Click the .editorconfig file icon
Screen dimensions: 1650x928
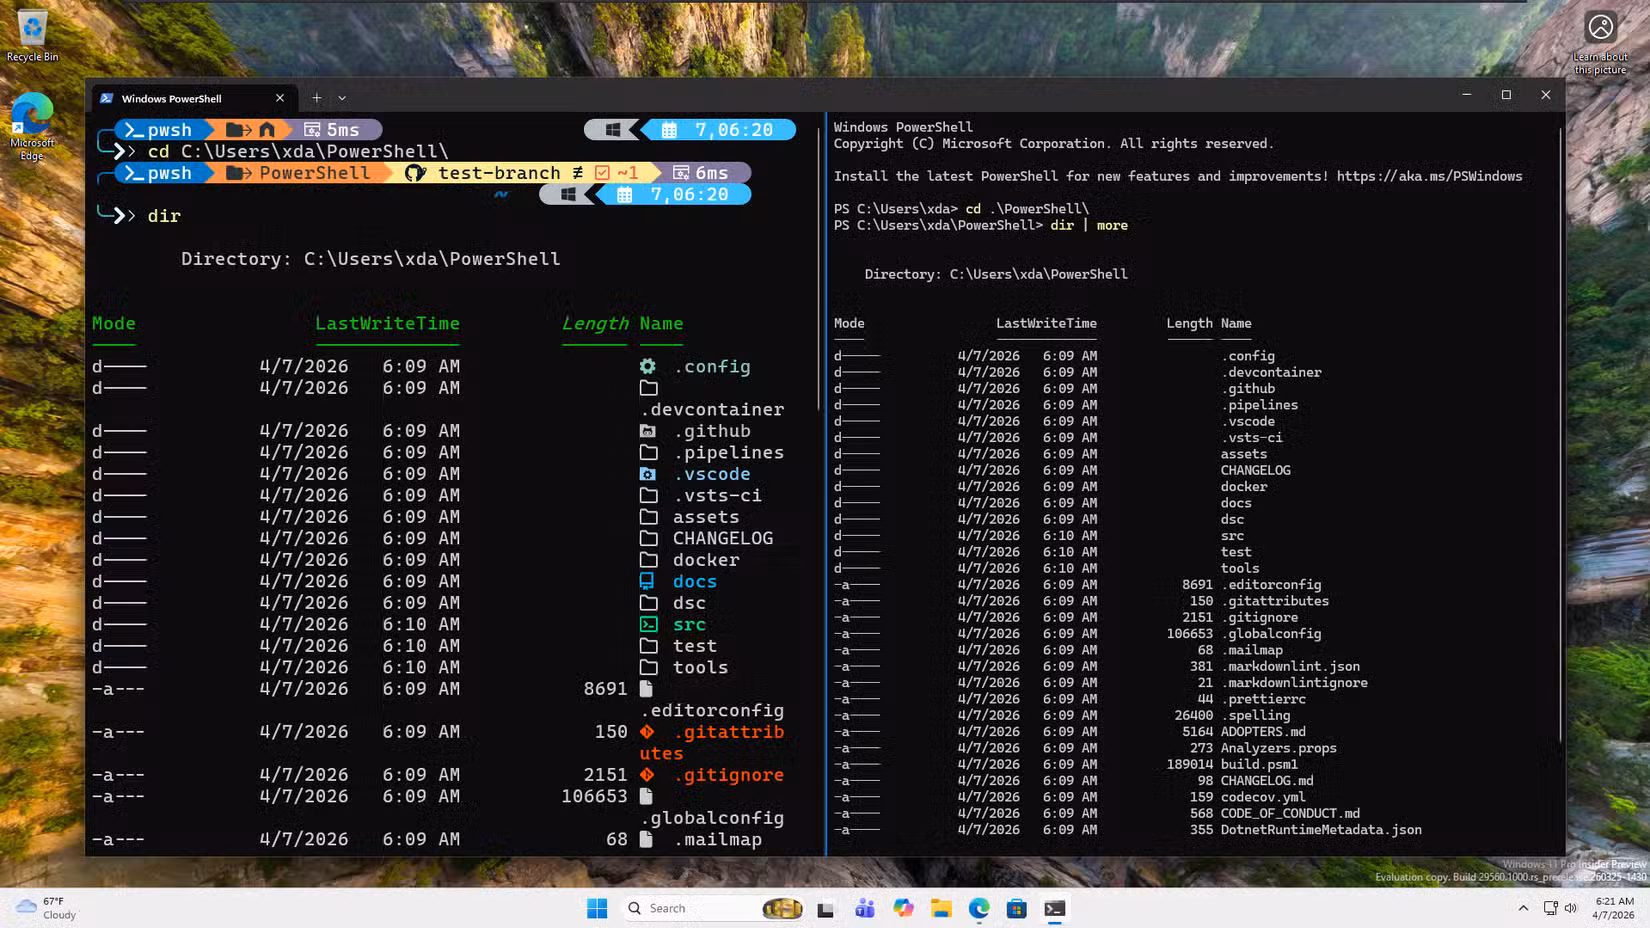(x=646, y=689)
